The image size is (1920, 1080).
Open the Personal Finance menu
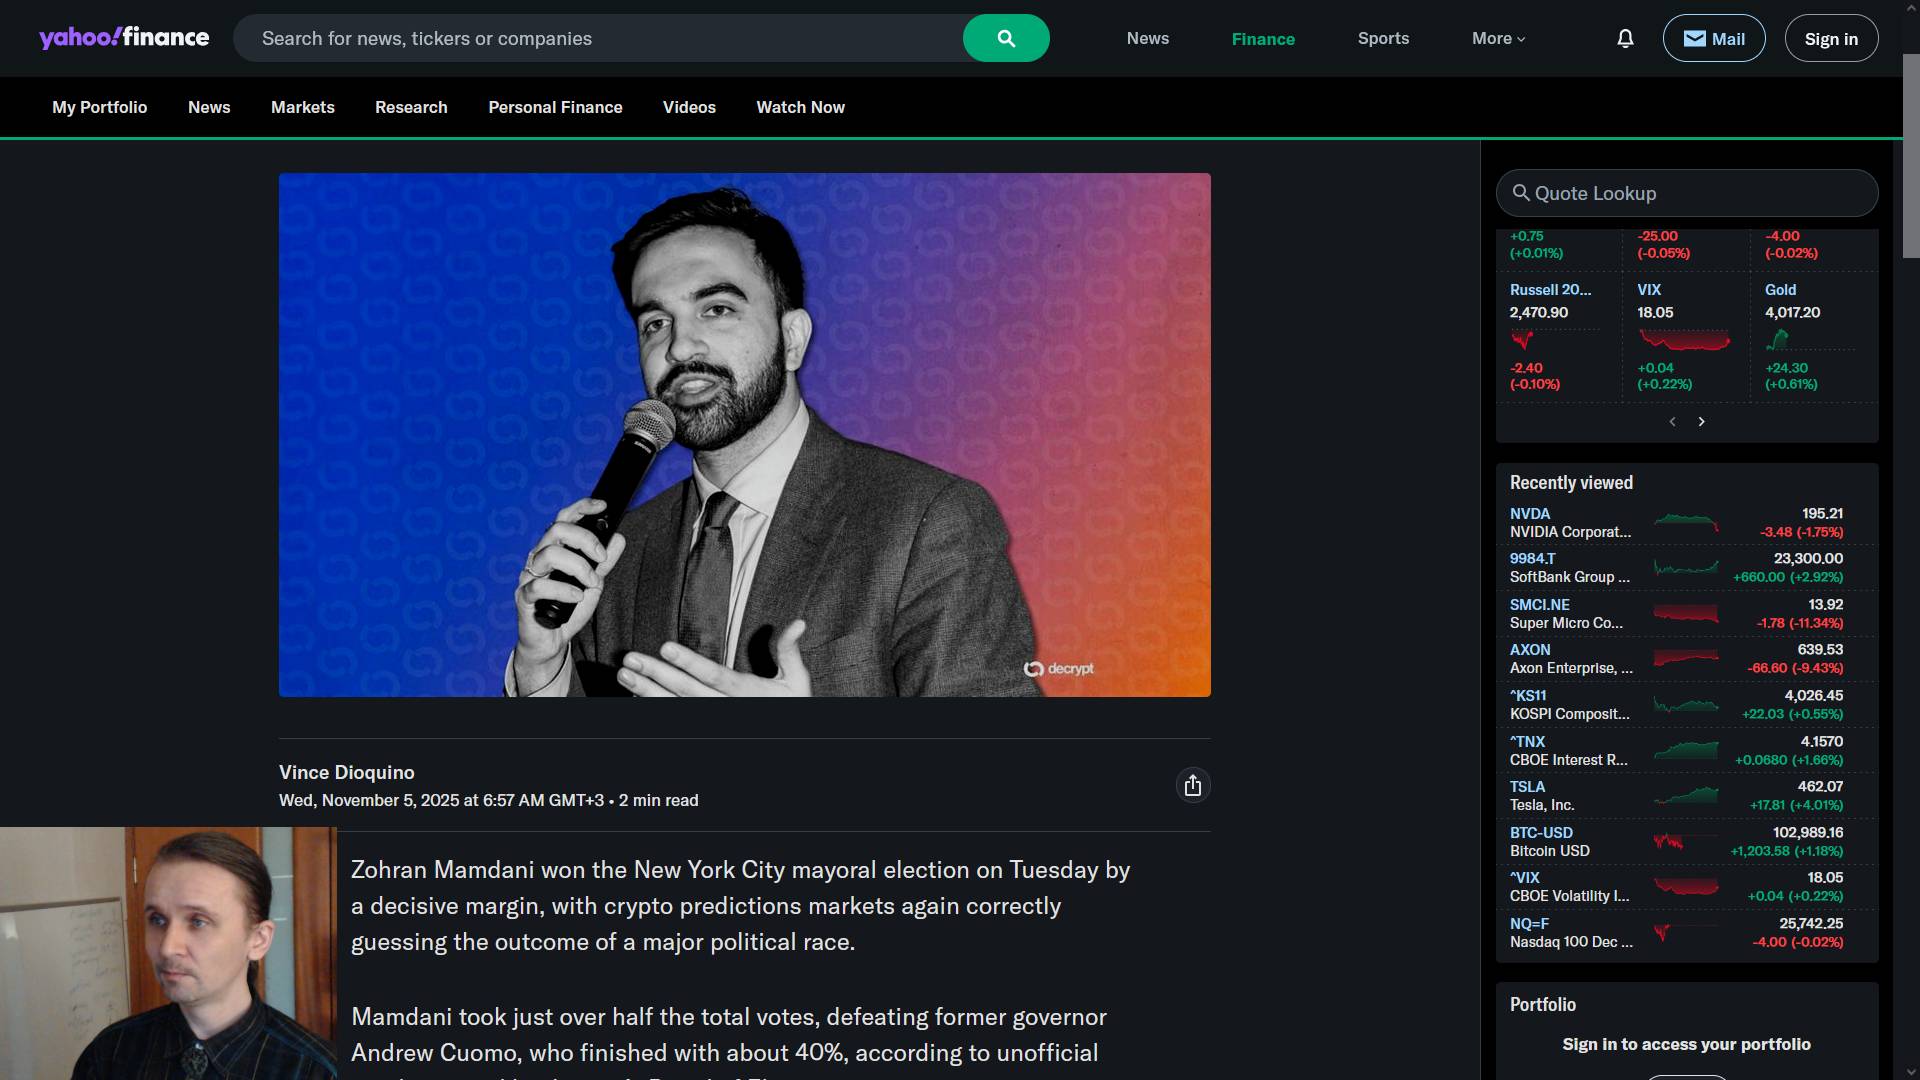click(x=555, y=107)
